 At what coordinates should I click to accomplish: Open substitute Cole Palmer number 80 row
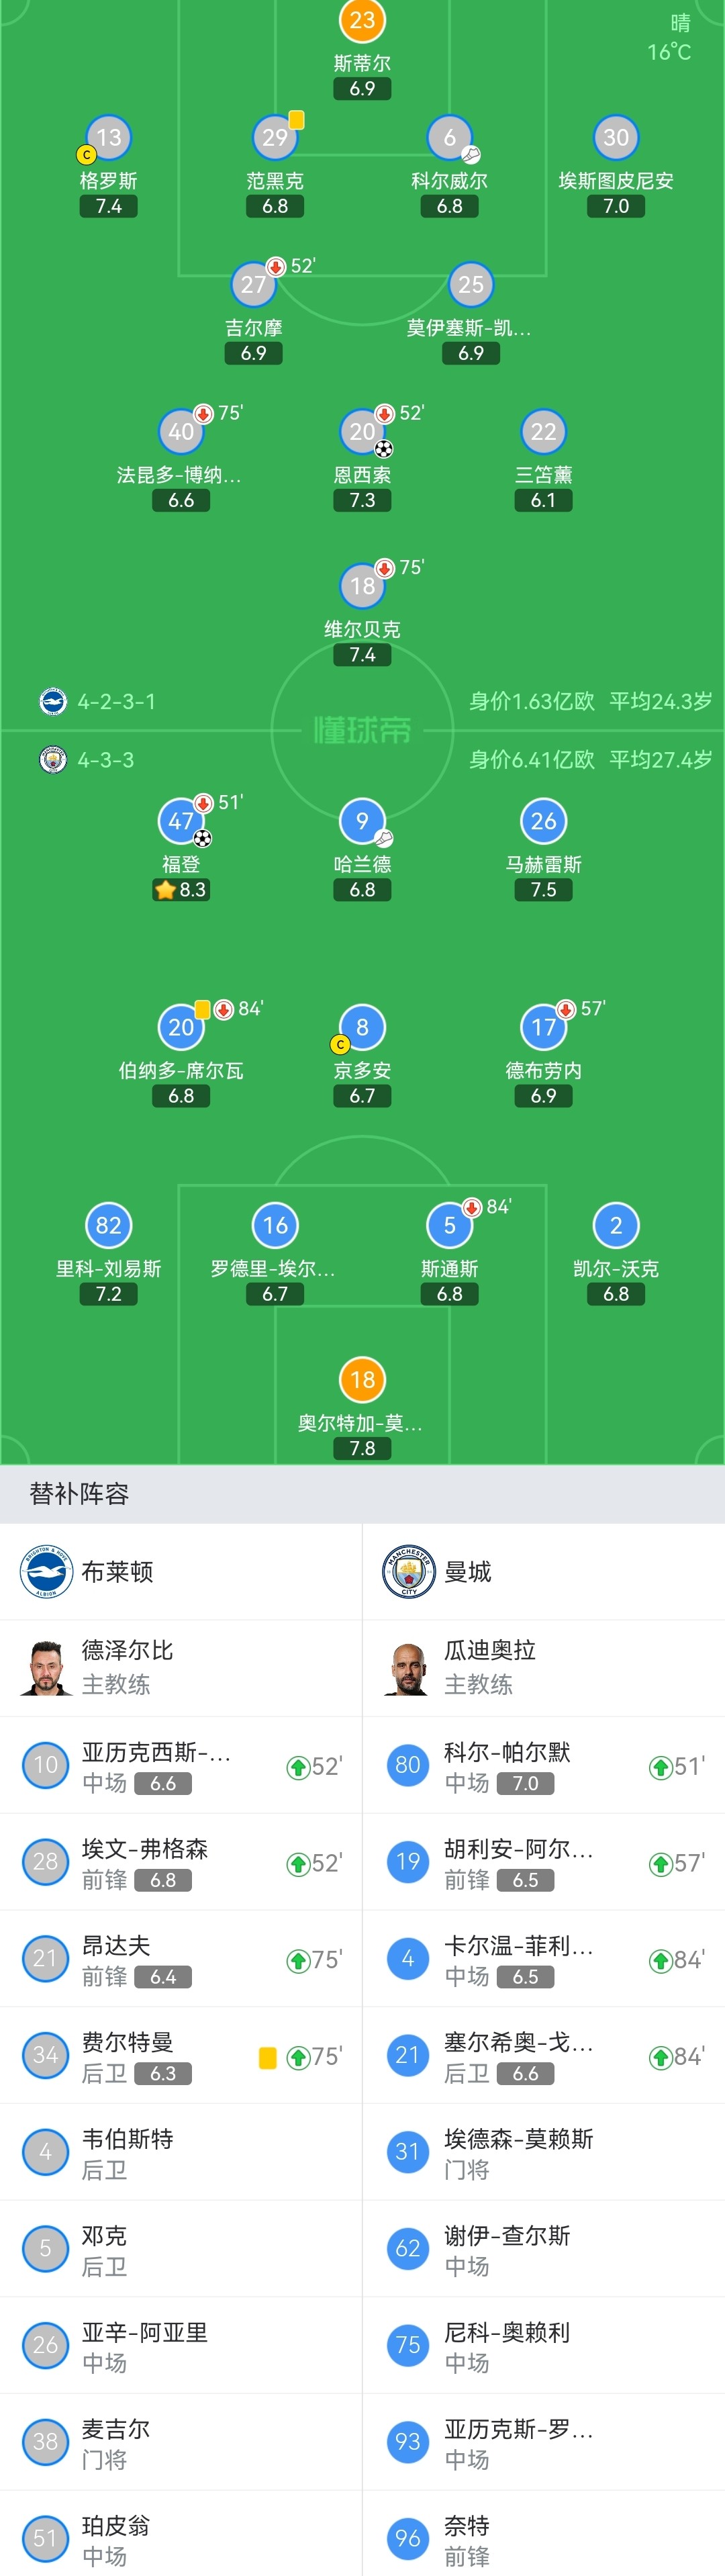pos(544,1766)
